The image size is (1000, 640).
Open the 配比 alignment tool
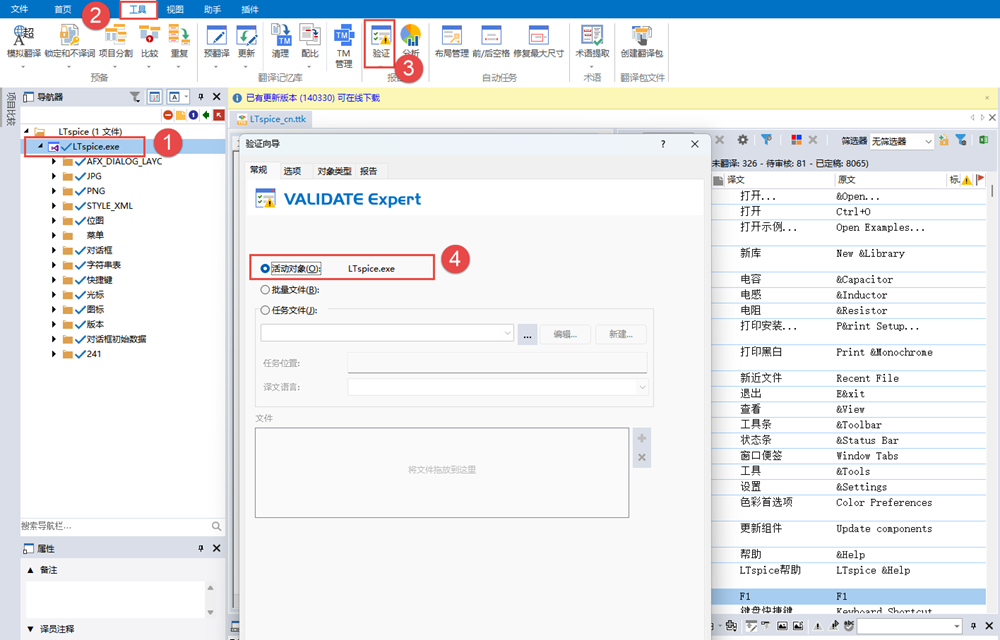[310, 36]
